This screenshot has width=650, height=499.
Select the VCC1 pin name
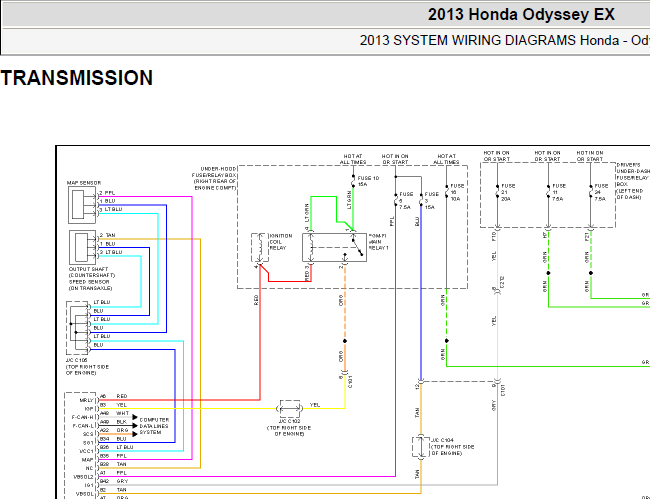click(x=87, y=451)
